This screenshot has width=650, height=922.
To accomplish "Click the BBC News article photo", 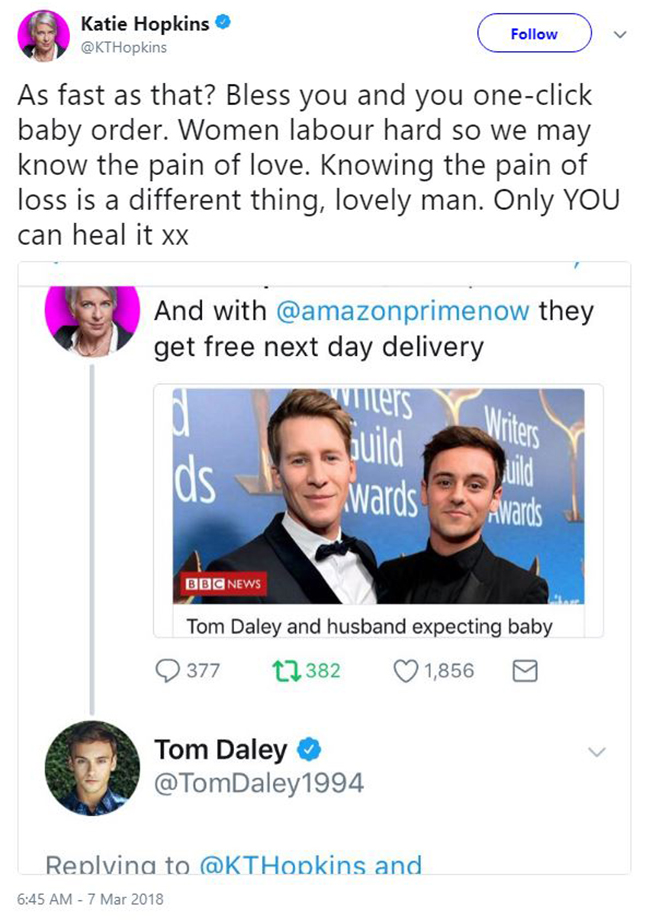I will [378, 495].
